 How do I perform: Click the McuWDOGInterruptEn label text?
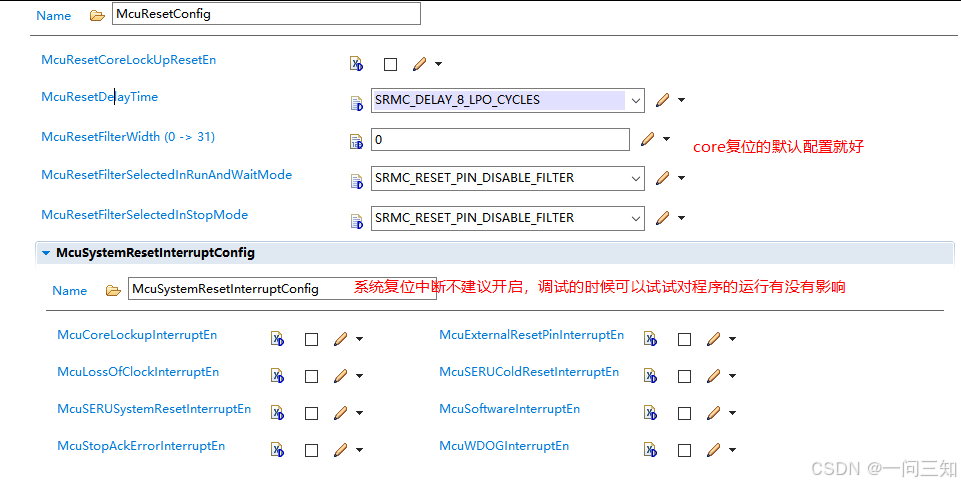[504, 446]
